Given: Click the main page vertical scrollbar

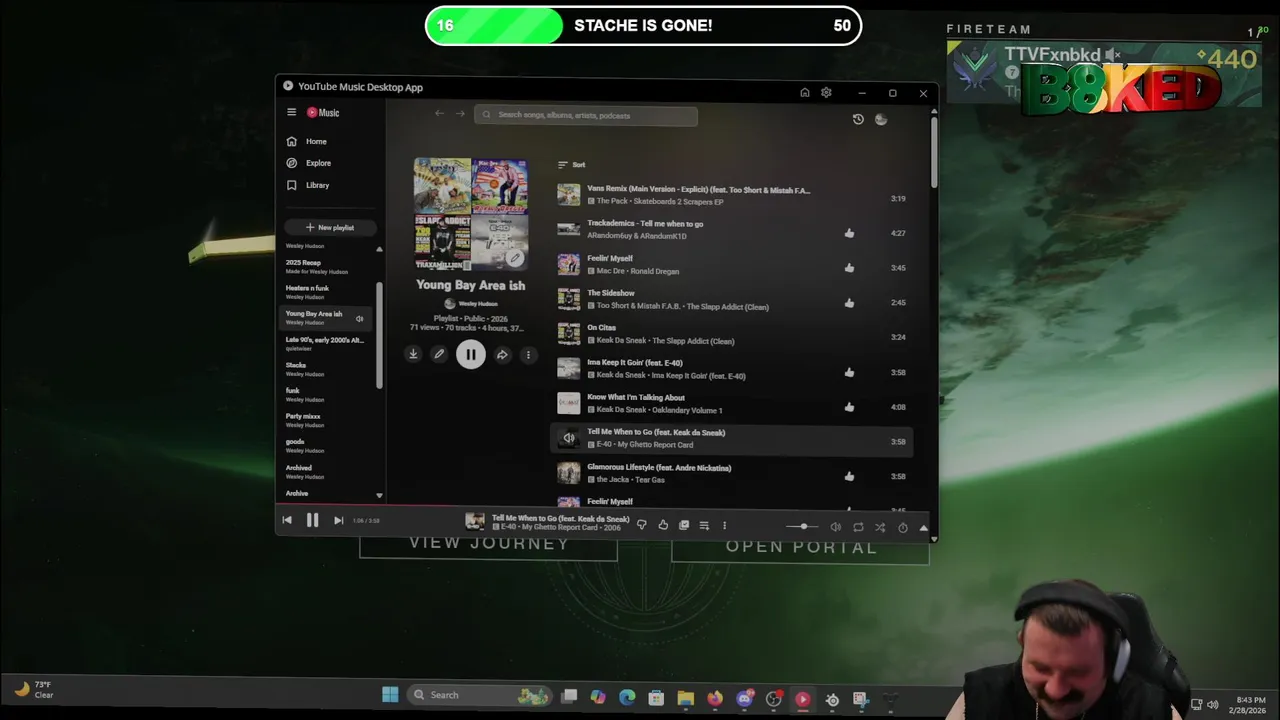Looking at the screenshot, I should (x=934, y=150).
